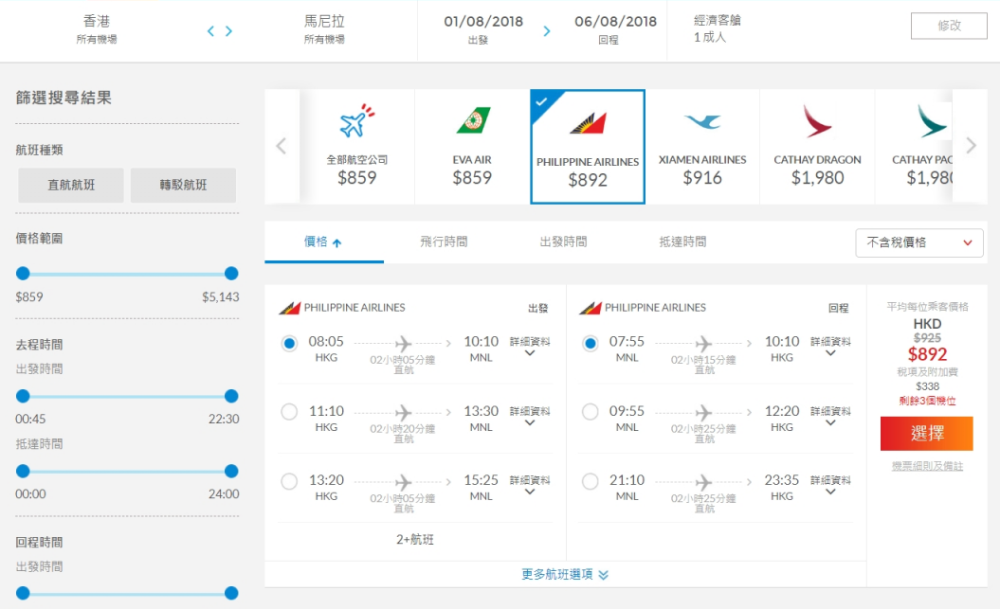Image resolution: width=1000 pixels, height=609 pixels.
Task: Select the 08:05 HKG outbound flight
Action: (289, 343)
